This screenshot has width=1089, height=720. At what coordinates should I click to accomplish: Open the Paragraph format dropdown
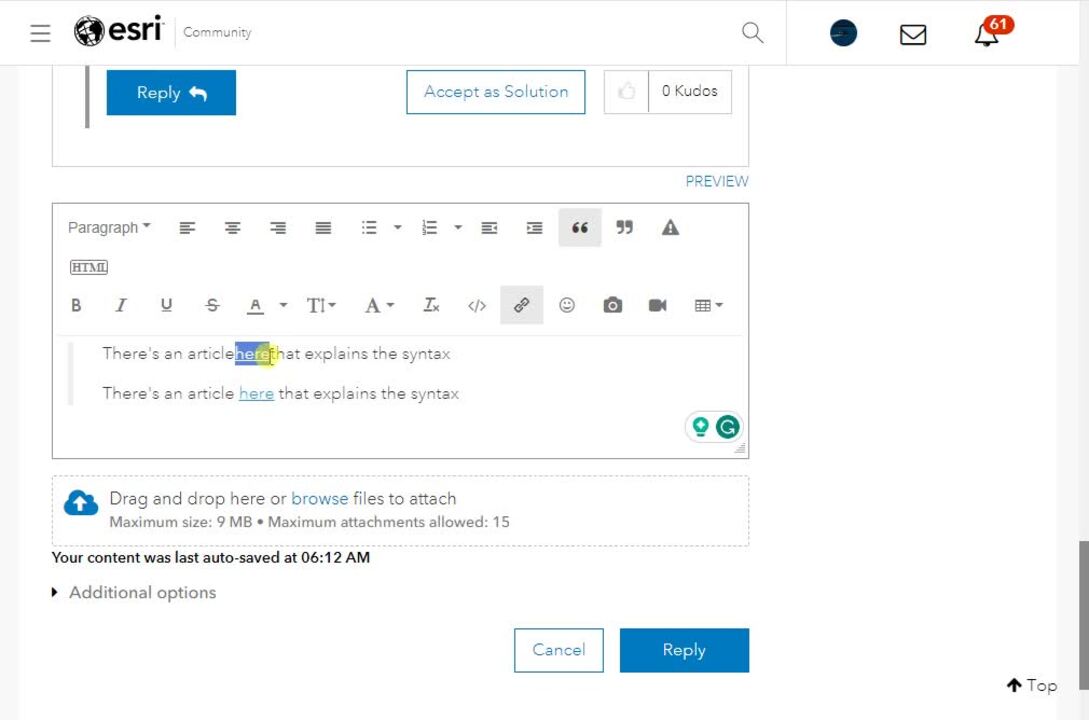point(109,228)
